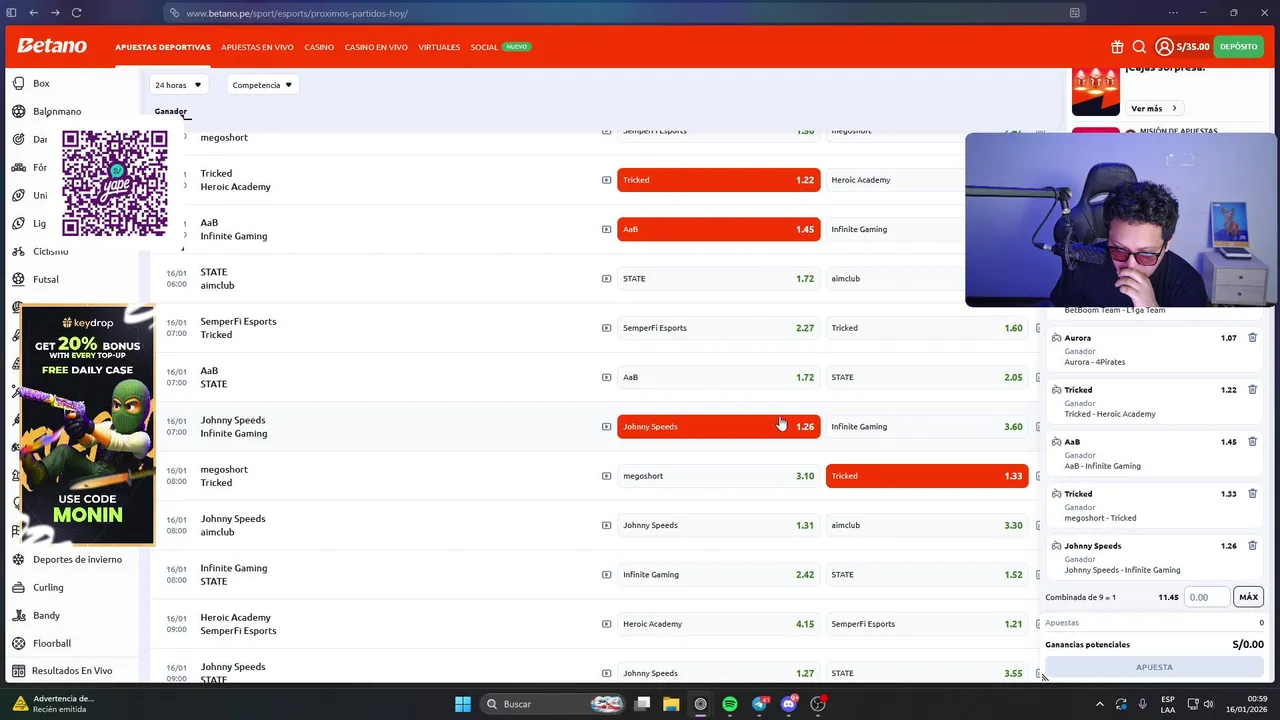Deselect Tricked 1.33 odds against megoshort
Viewport: 1280px width, 720px height.
coord(926,476)
